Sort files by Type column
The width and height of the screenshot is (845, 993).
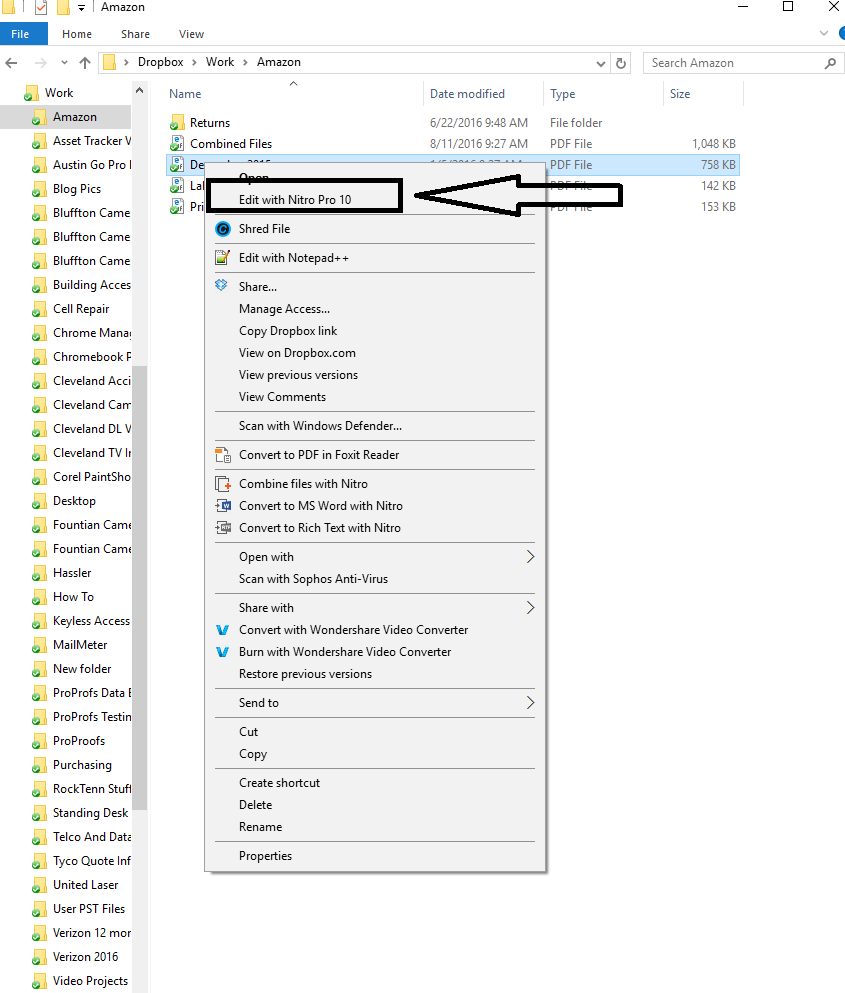click(562, 94)
